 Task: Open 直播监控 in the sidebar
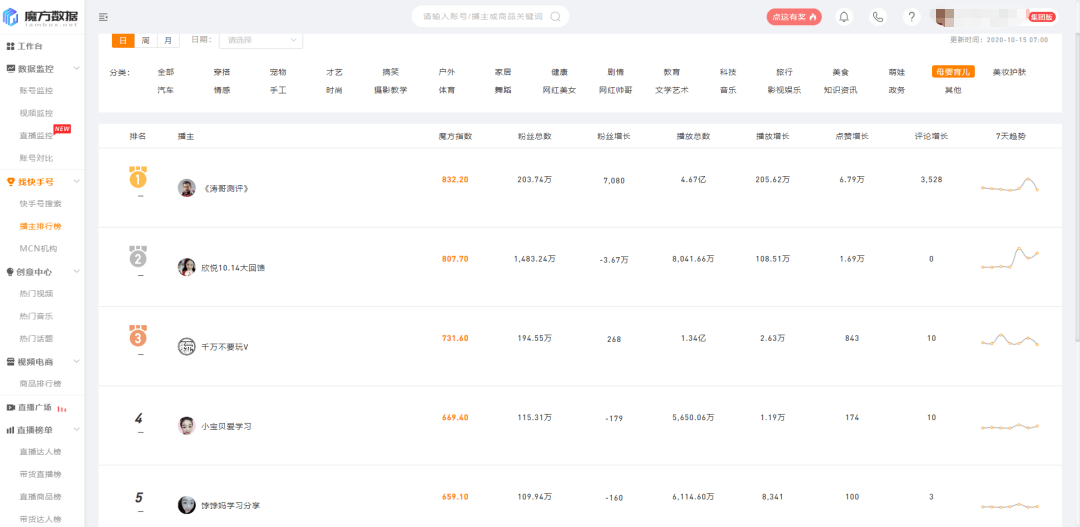[38, 136]
